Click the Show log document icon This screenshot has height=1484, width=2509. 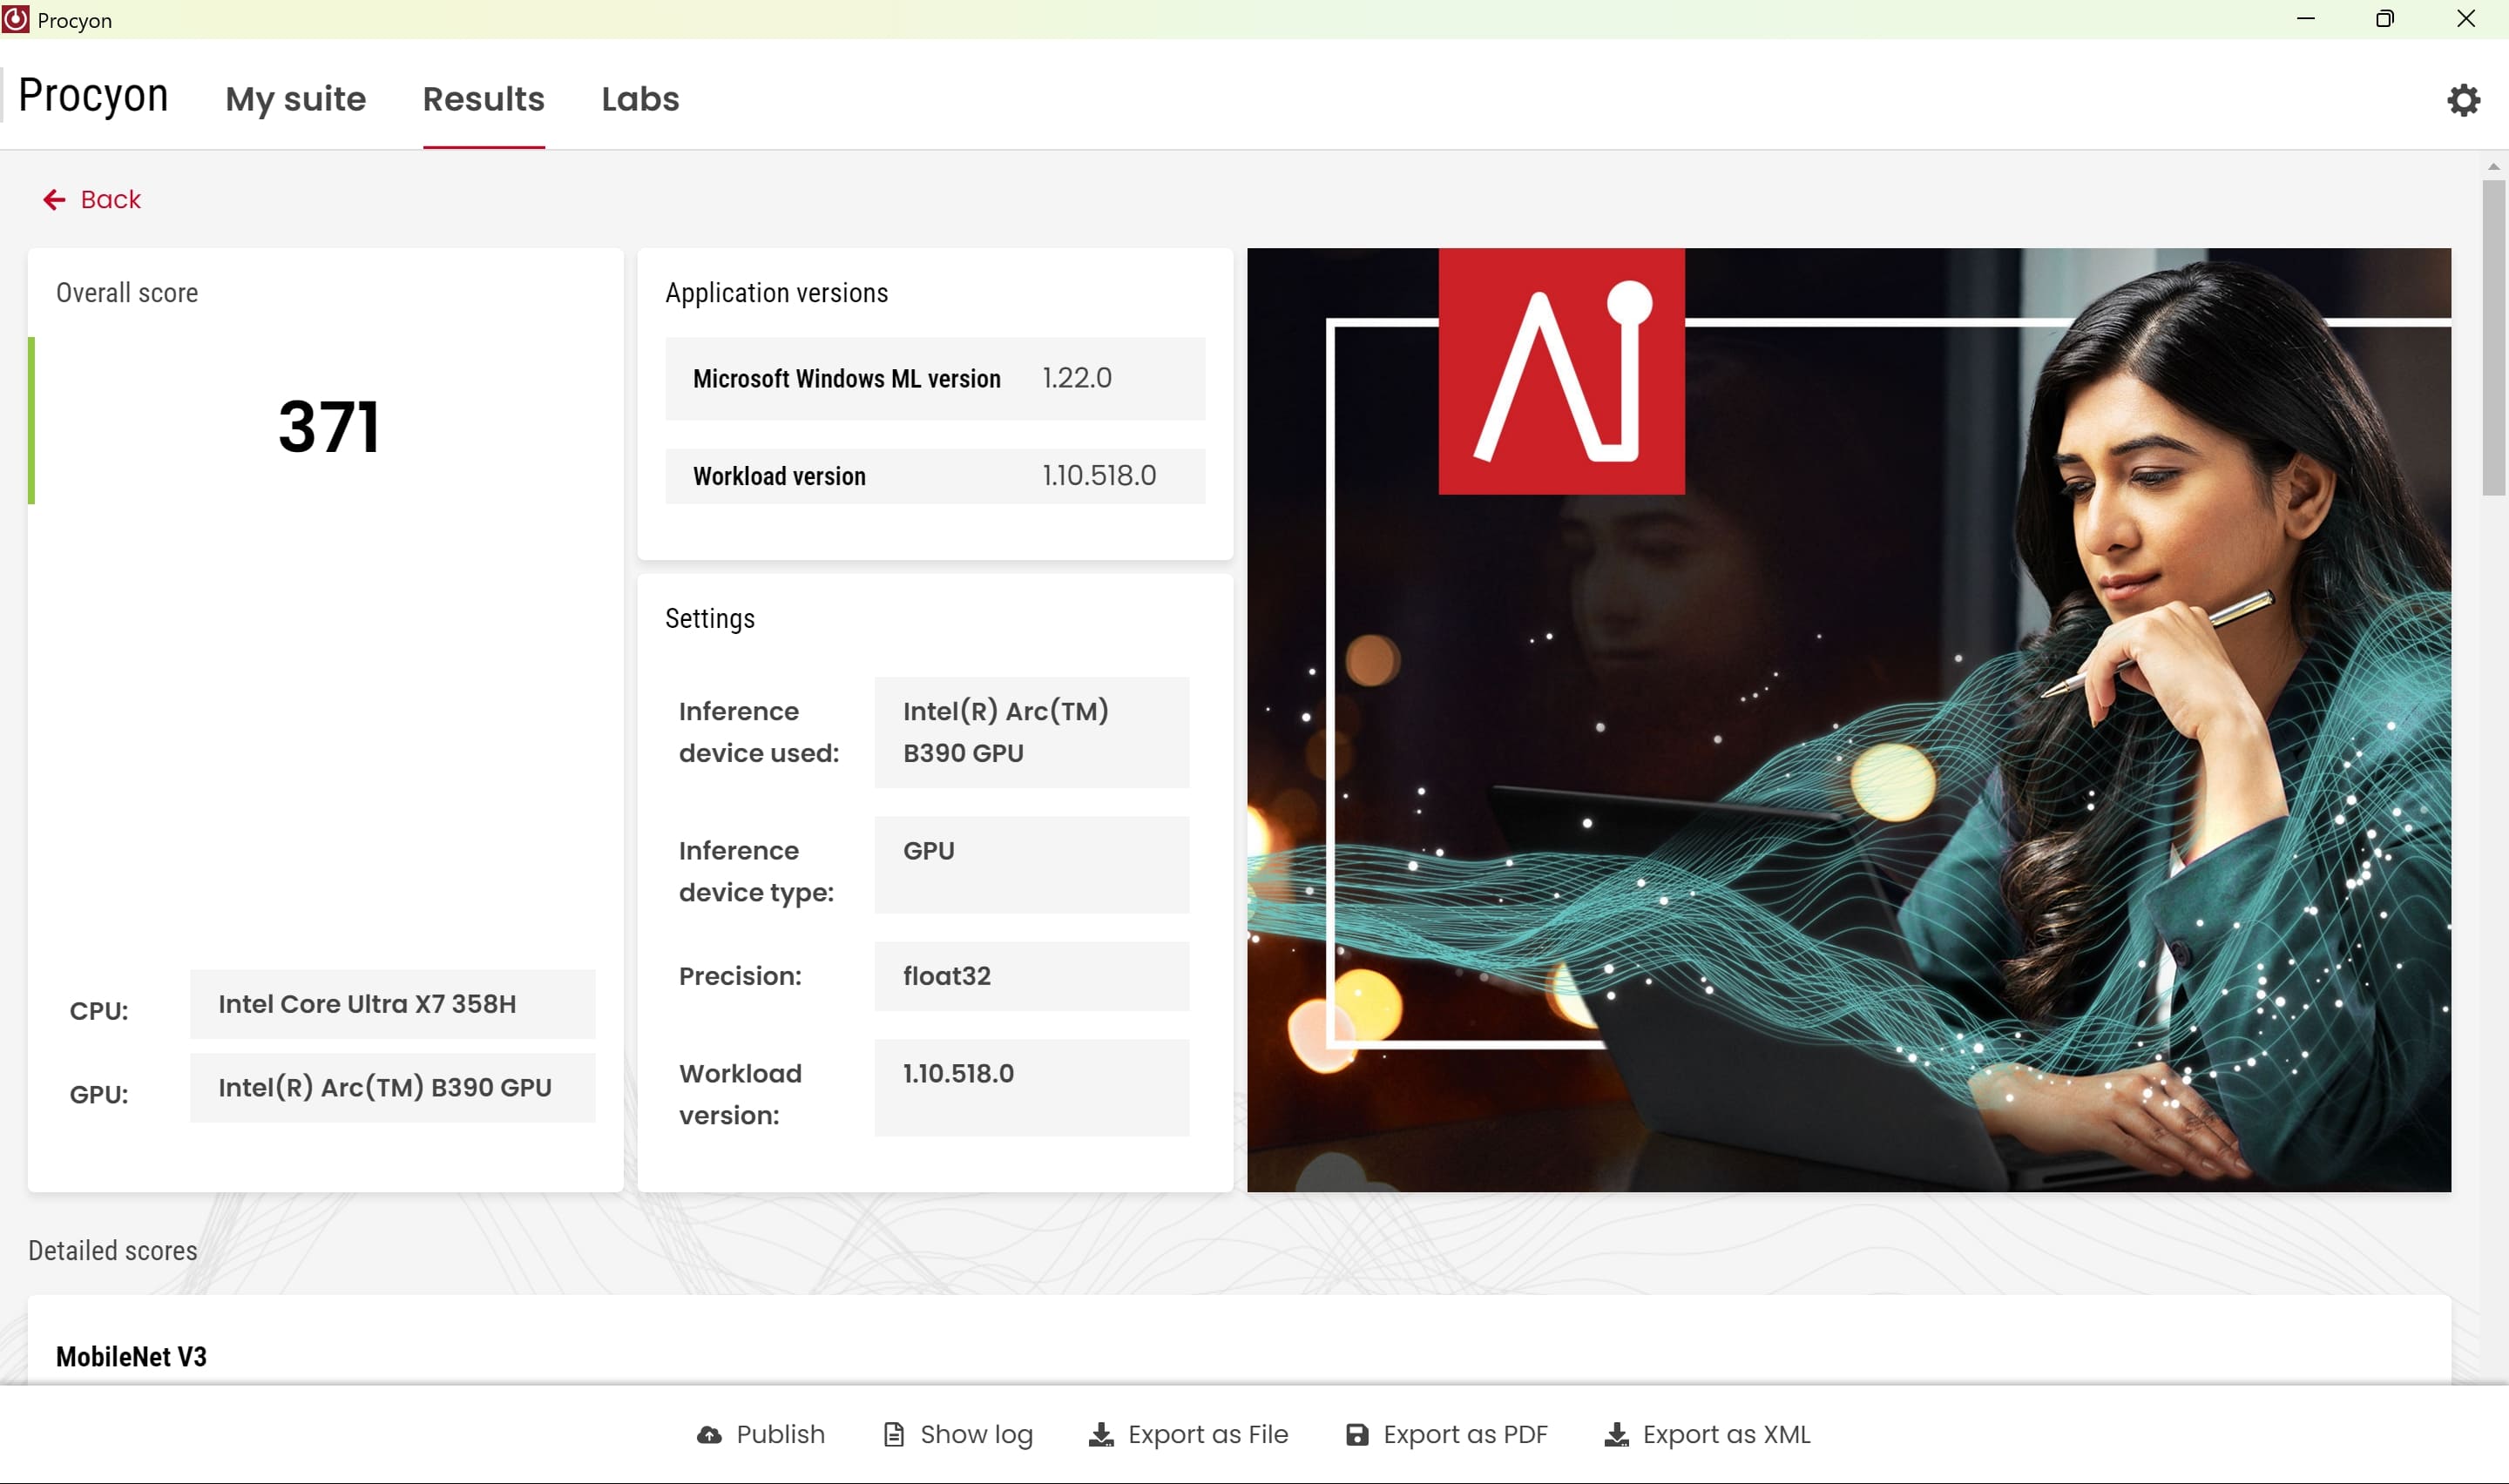(893, 1435)
